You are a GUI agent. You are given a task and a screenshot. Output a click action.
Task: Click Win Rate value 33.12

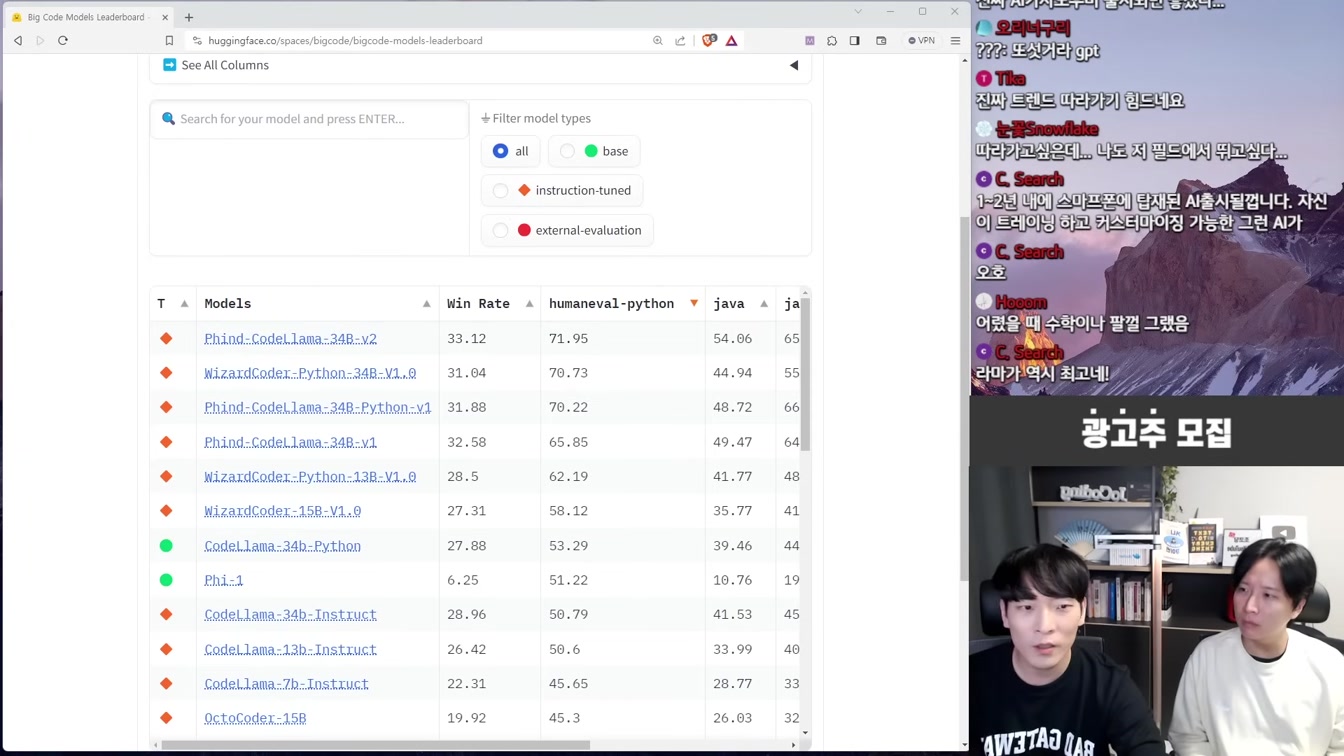[x=466, y=339]
